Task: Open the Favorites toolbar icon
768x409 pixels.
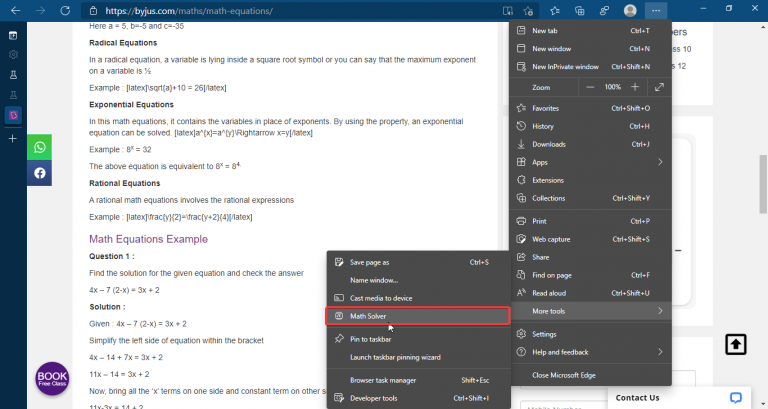Action: click(554, 10)
